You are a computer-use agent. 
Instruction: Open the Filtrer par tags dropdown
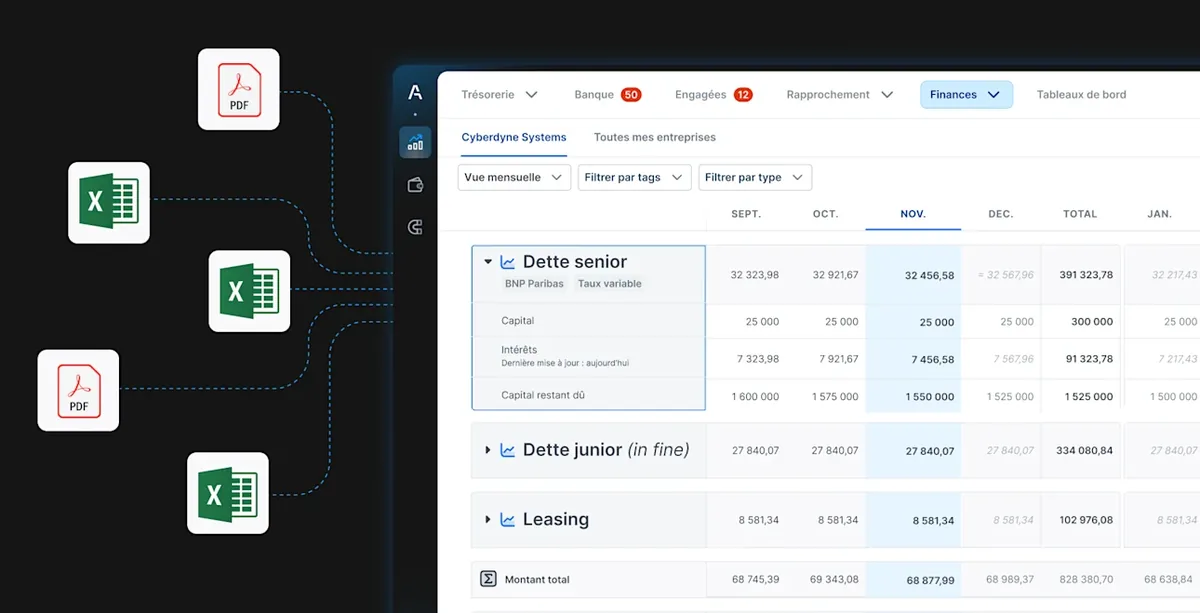[635, 177]
